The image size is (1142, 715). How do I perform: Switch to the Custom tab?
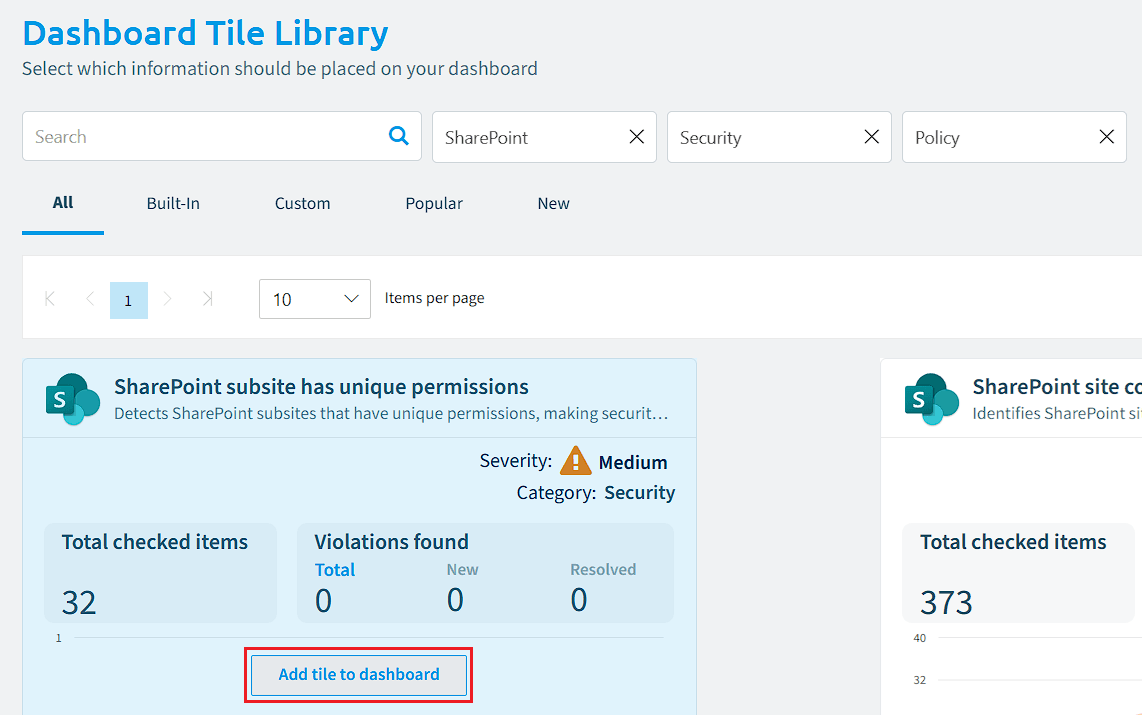(302, 204)
